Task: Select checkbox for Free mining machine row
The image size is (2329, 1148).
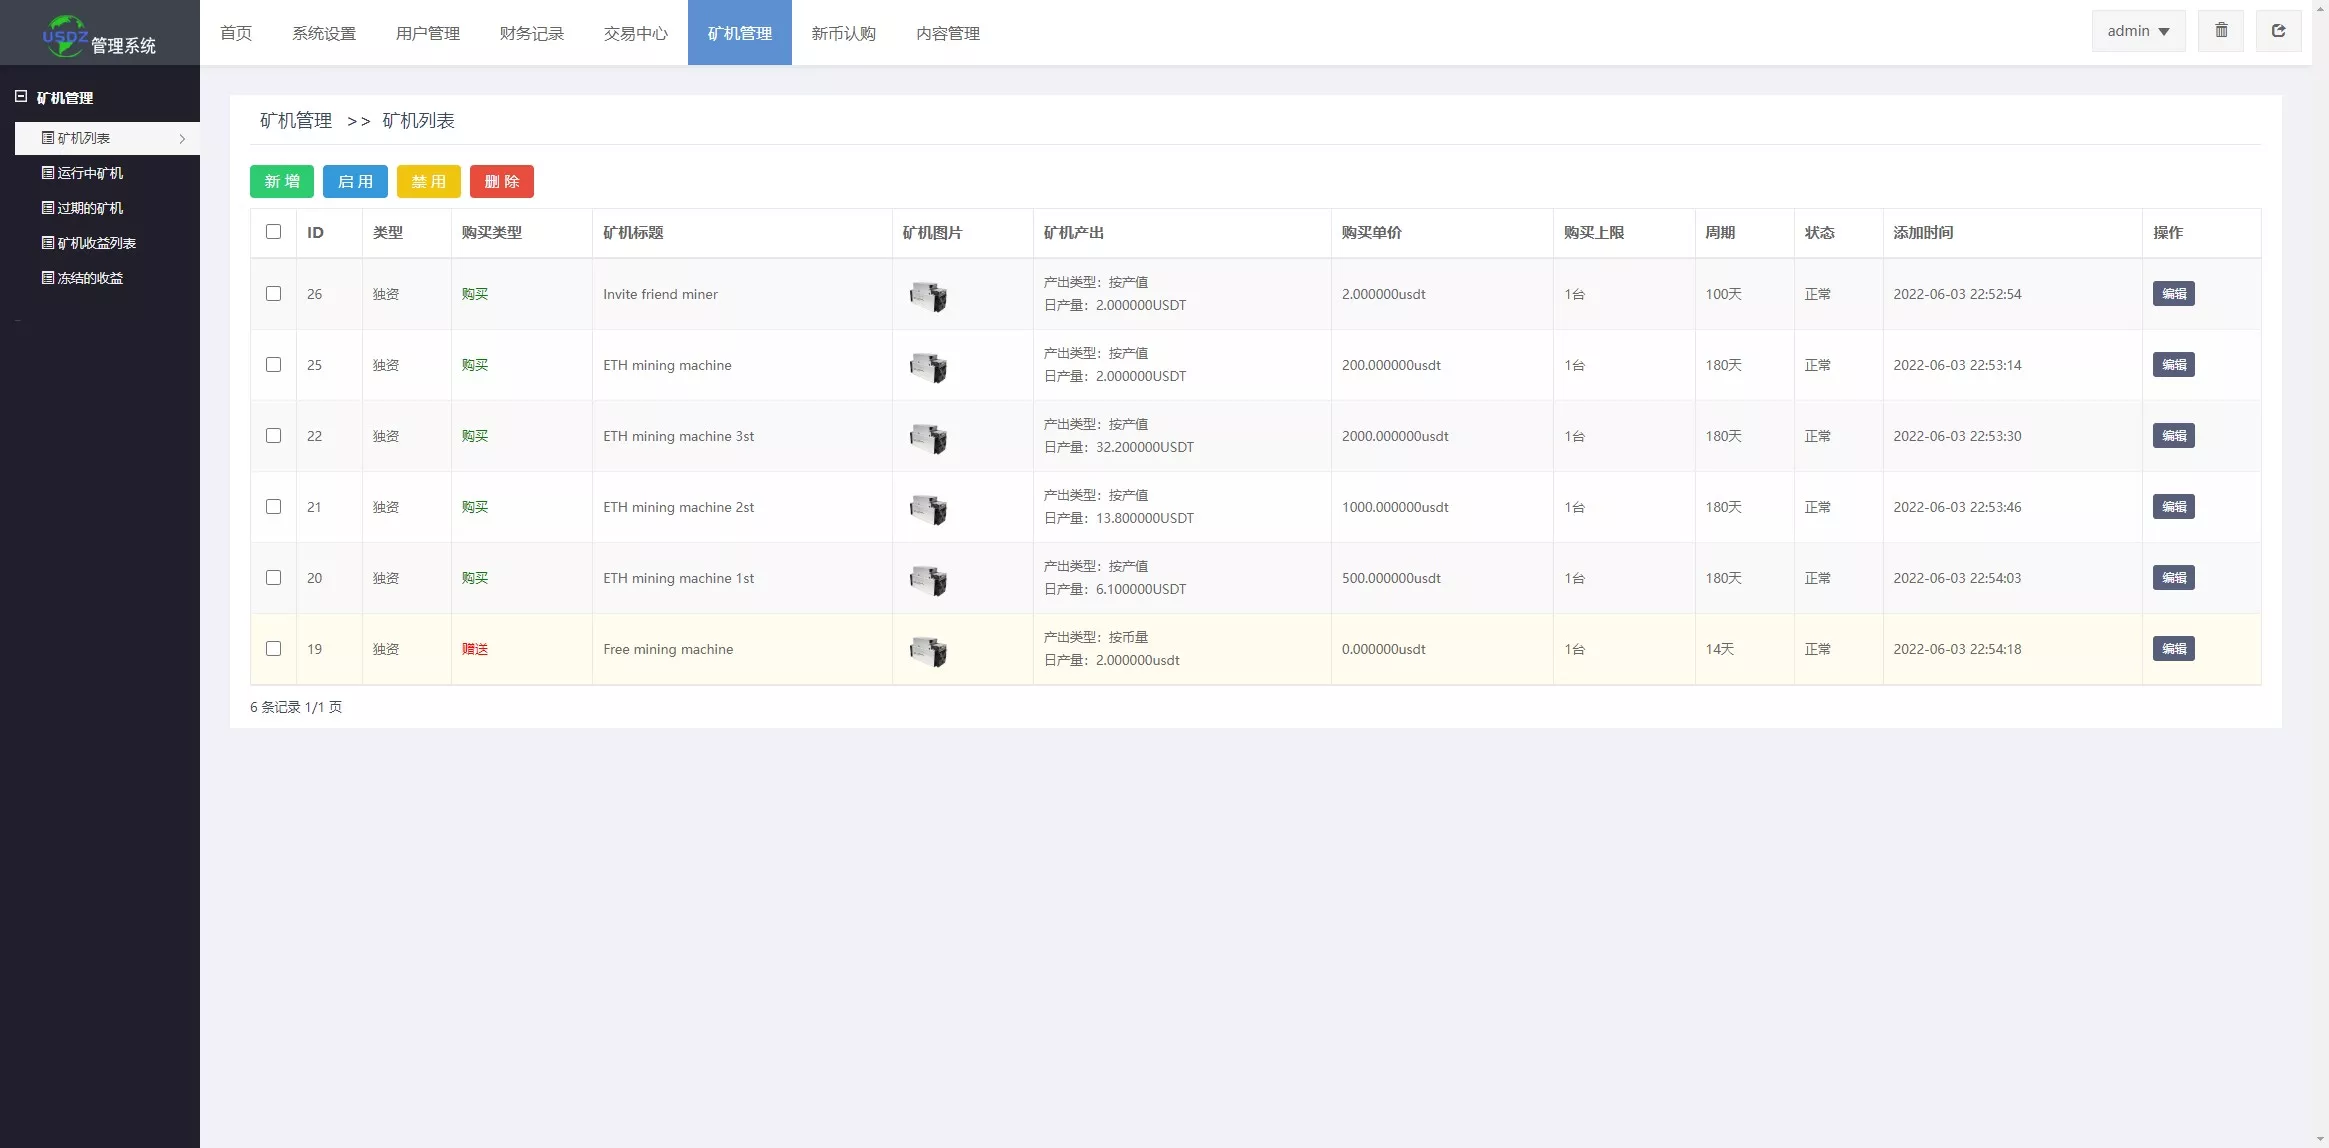Action: point(273,649)
